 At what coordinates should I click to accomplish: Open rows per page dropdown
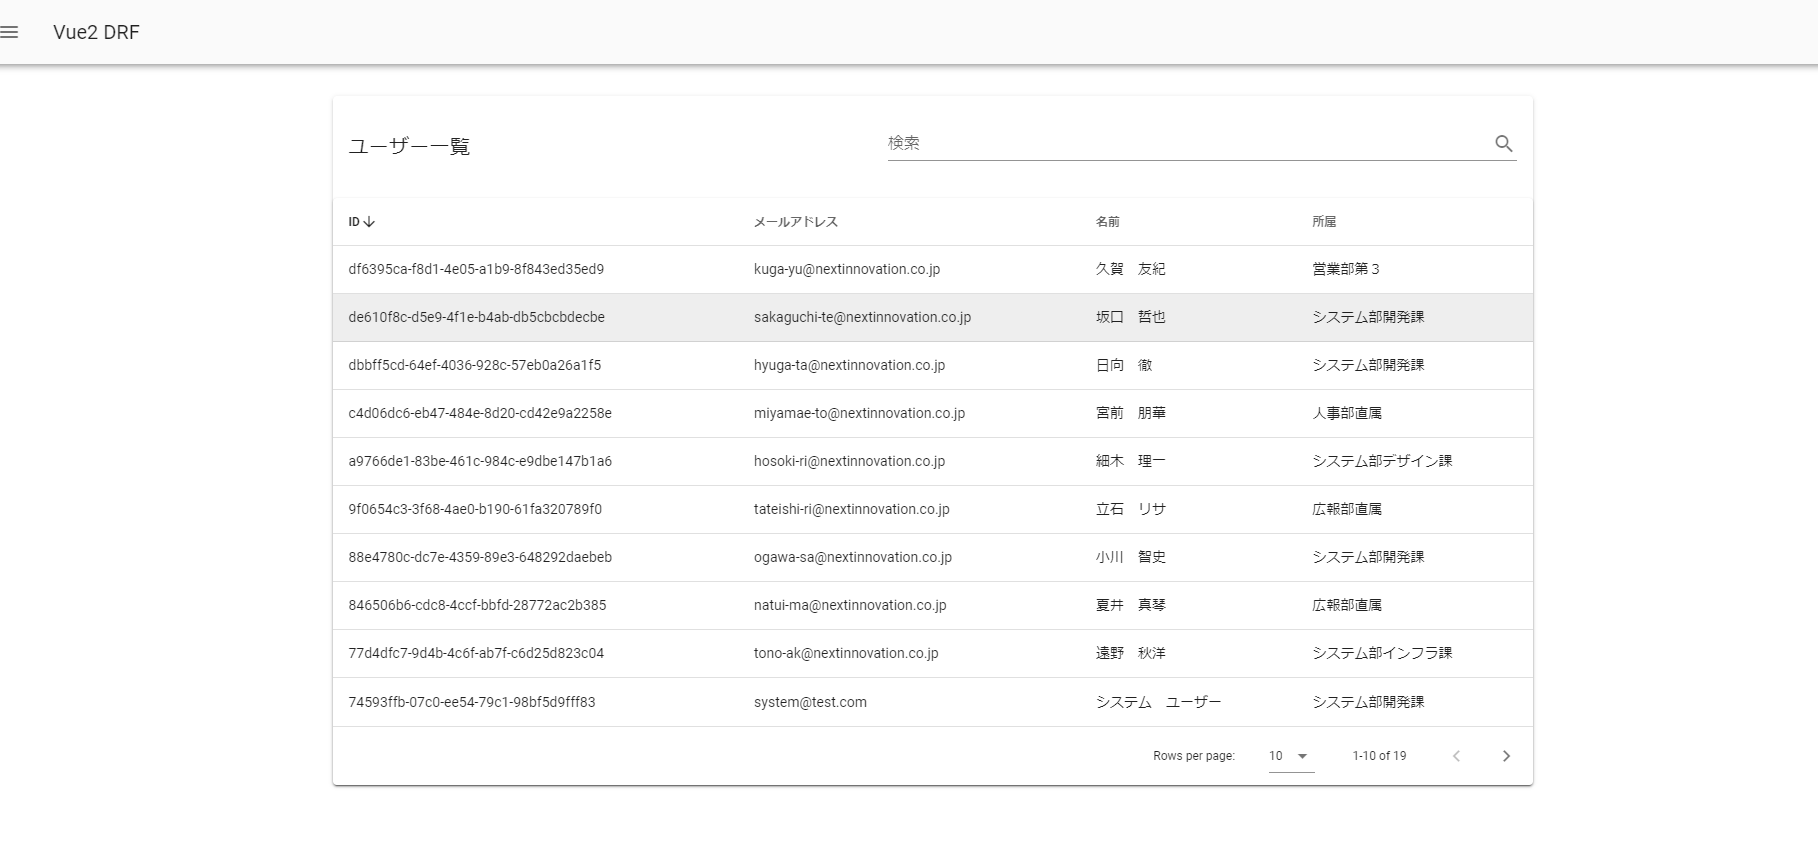pyautogui.click(x=1291, y=756)
